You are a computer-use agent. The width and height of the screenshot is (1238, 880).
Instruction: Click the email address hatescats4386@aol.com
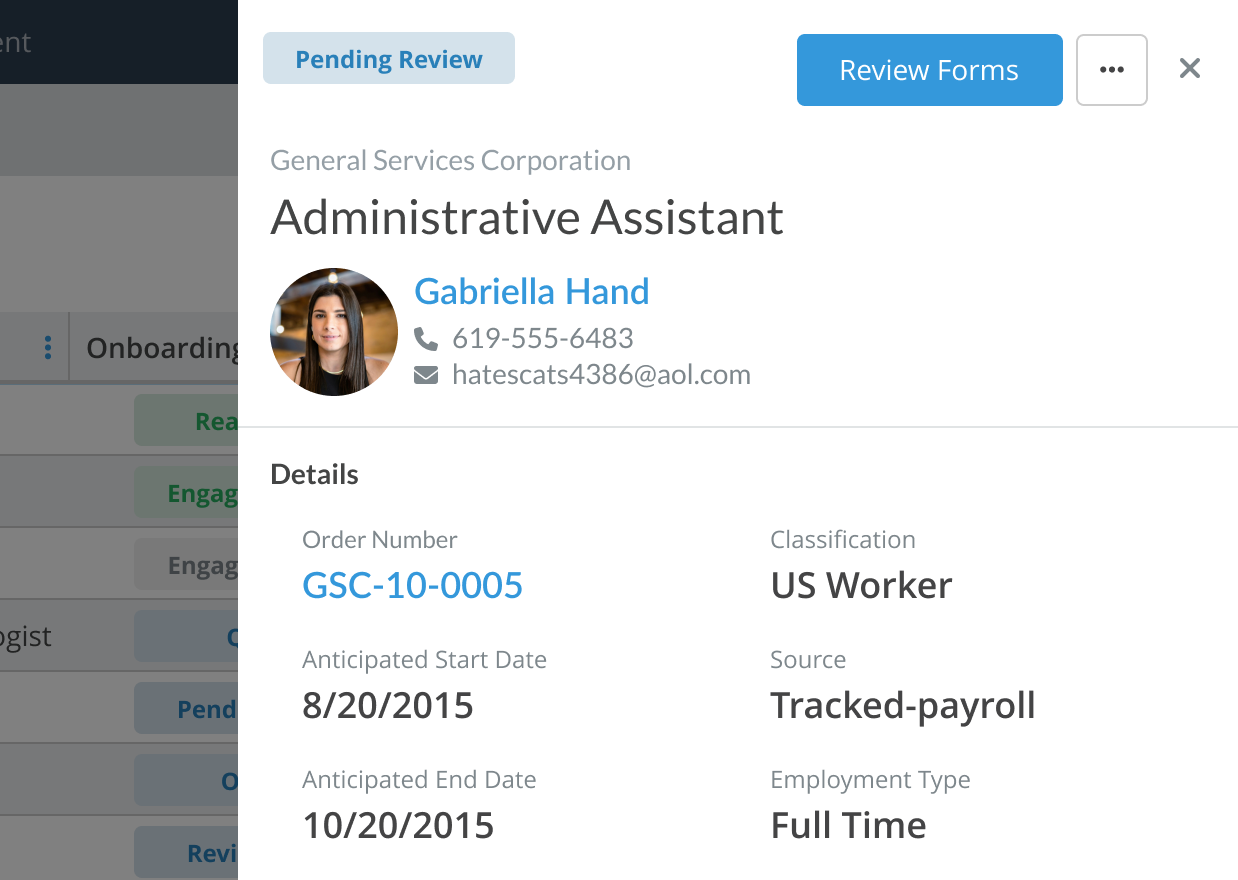(601, 375)
